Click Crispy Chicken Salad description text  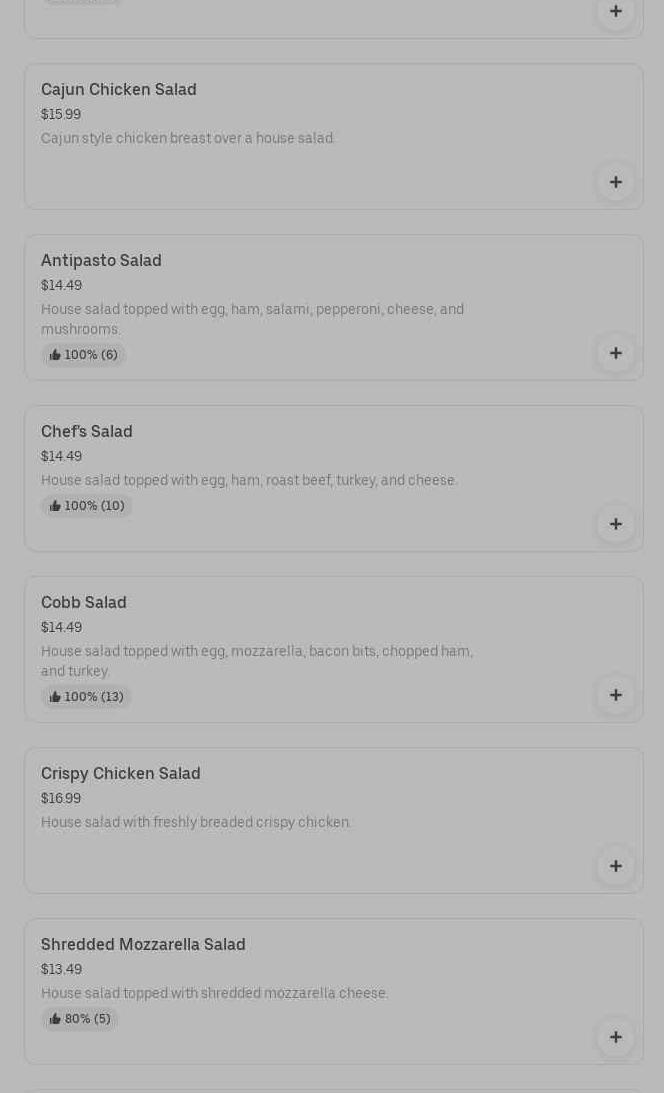[196, 823]
